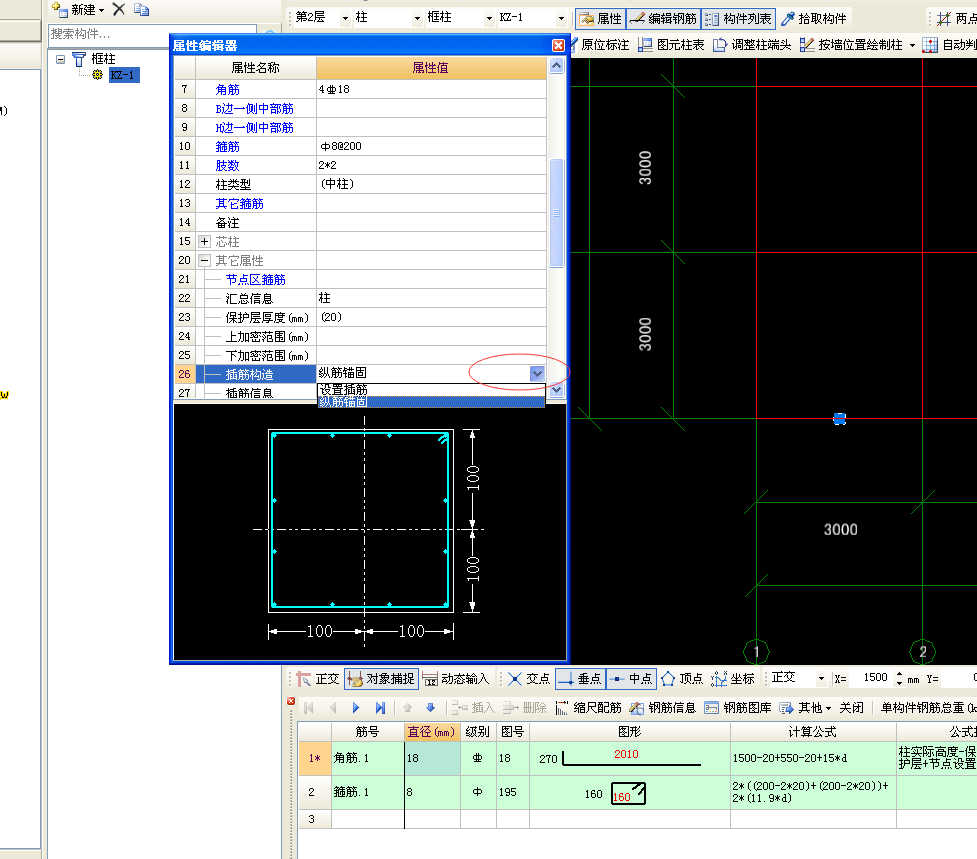977x859 pixels.
Task: Expand the 芯柱 property group
Action: [x=204, y=241]
